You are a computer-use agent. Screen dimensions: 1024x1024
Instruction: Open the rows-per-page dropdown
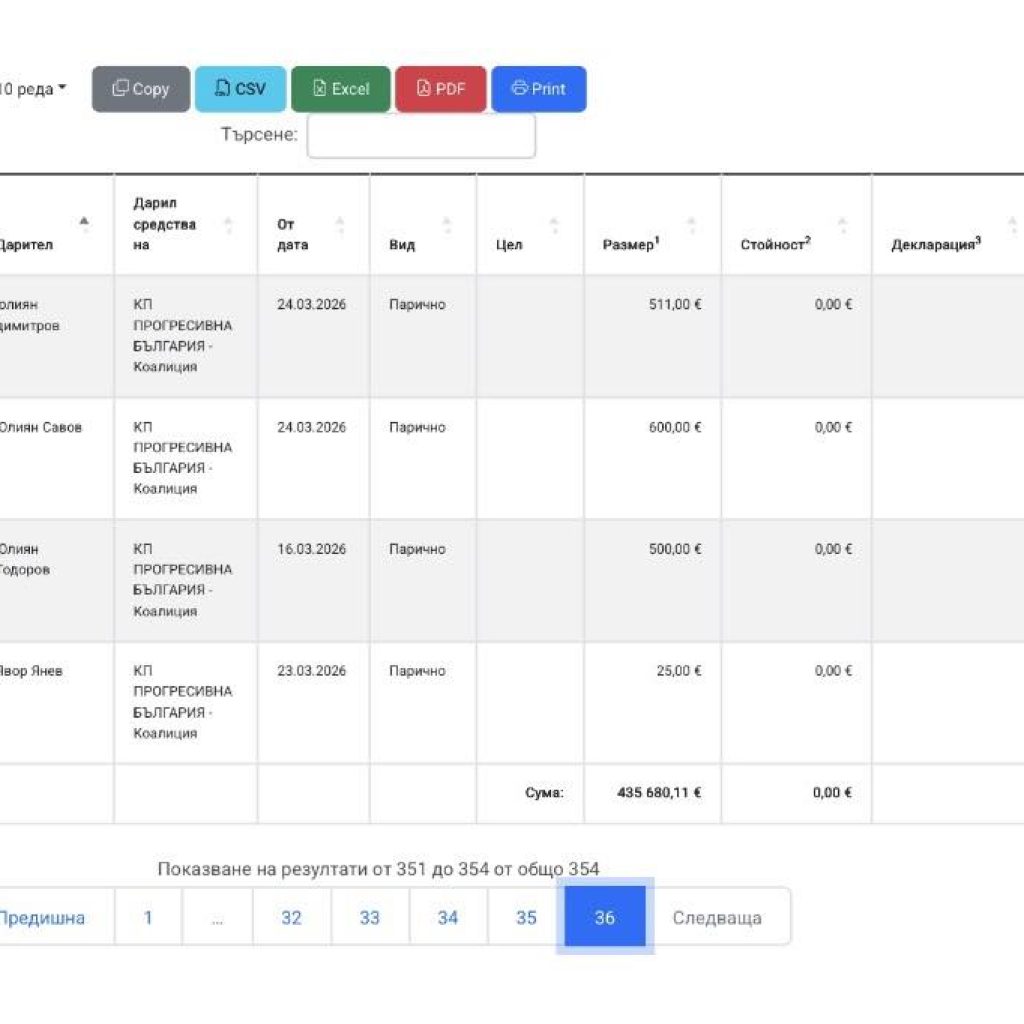click(x=34, y=89)
